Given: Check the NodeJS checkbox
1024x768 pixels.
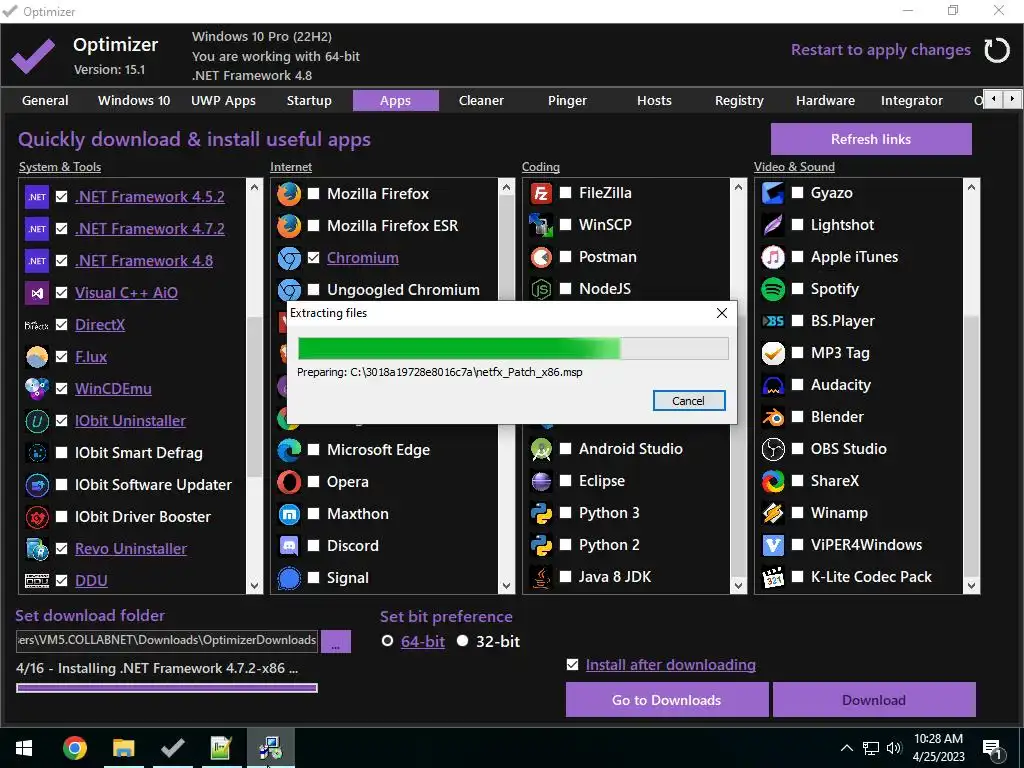Looking at the screenshot, I should [566, 288].
